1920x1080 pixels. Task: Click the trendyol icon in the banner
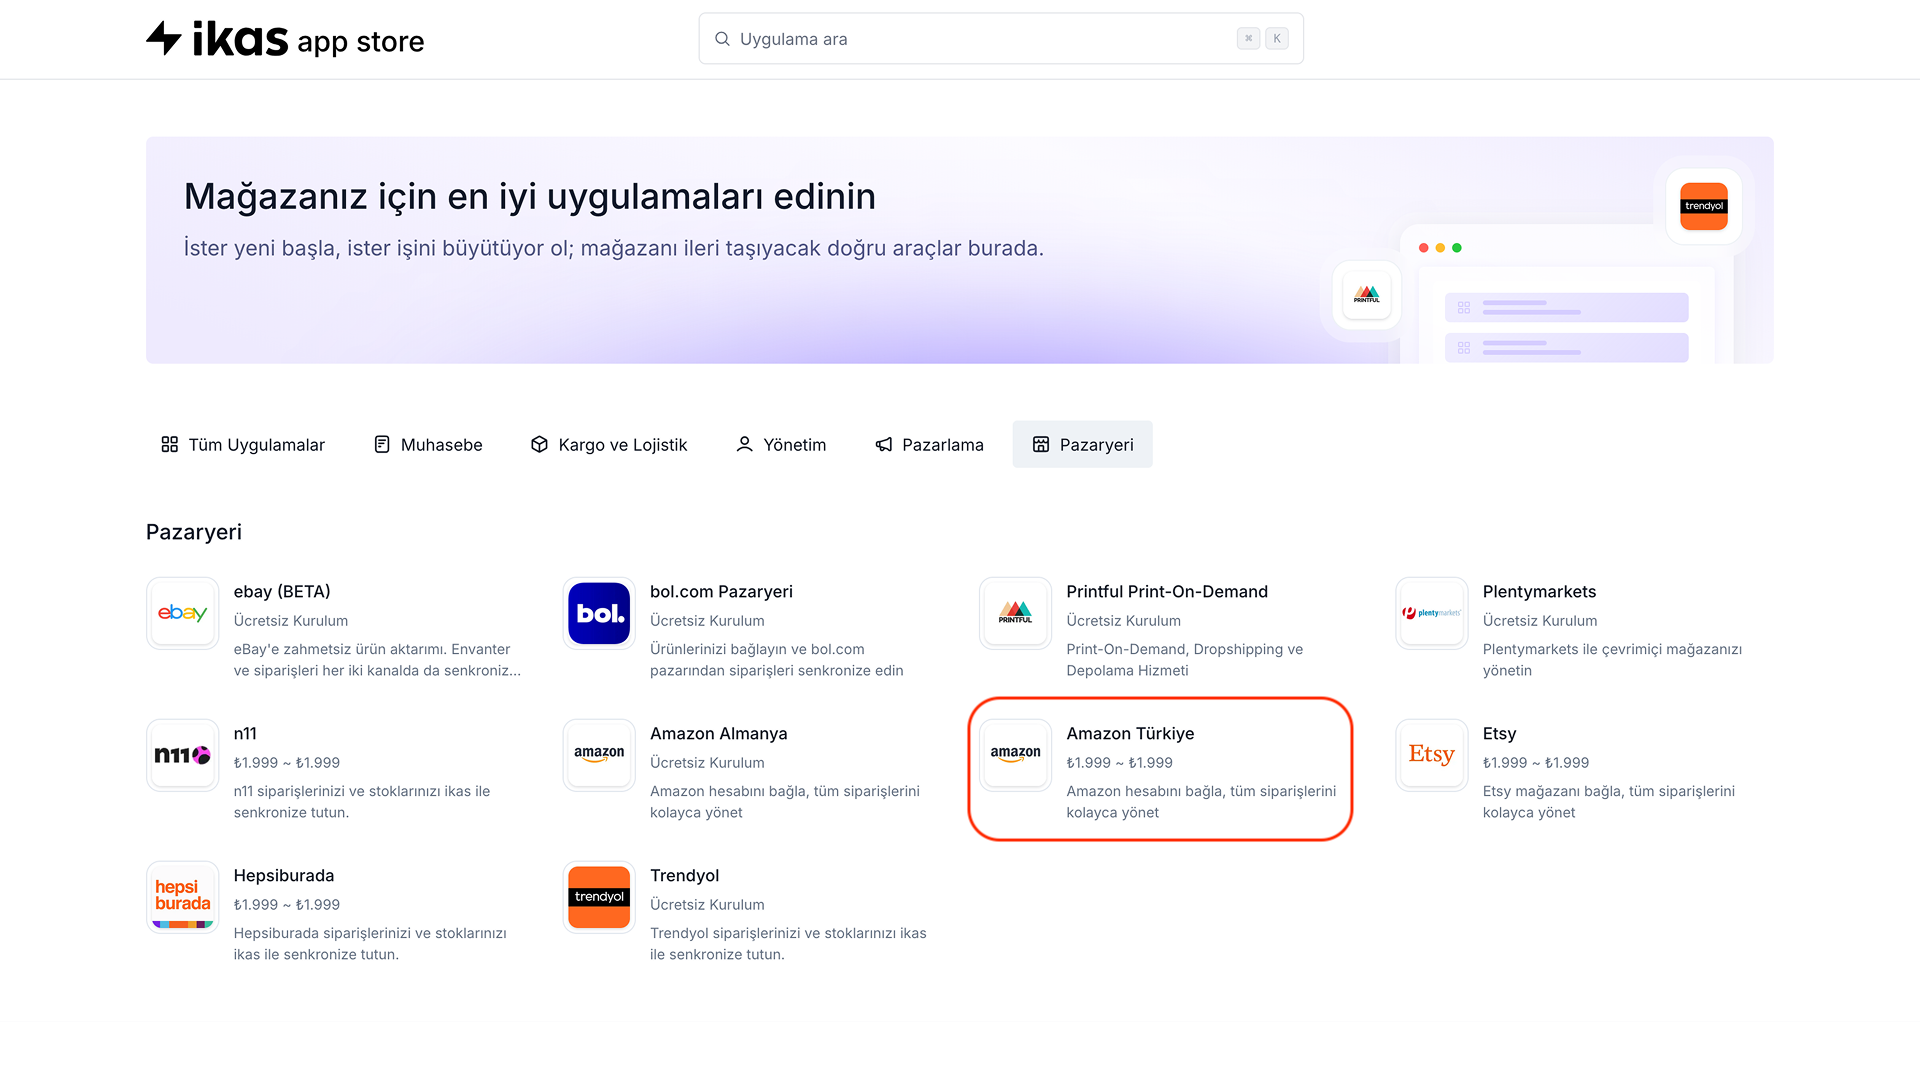(x=1704, y=206)
